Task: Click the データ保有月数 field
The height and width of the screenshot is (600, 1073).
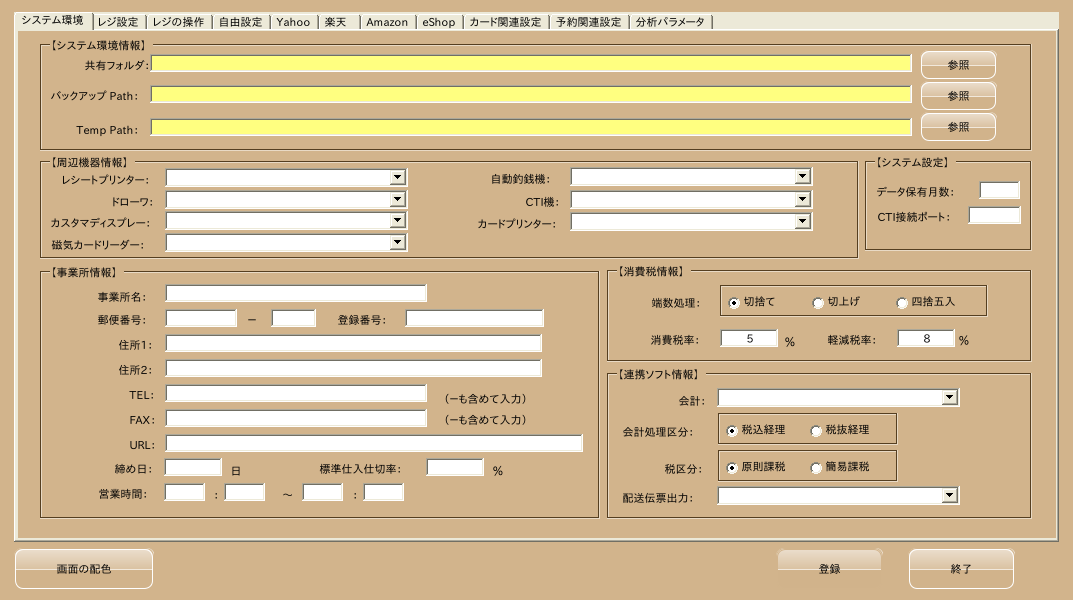Action: point(1000,190)
